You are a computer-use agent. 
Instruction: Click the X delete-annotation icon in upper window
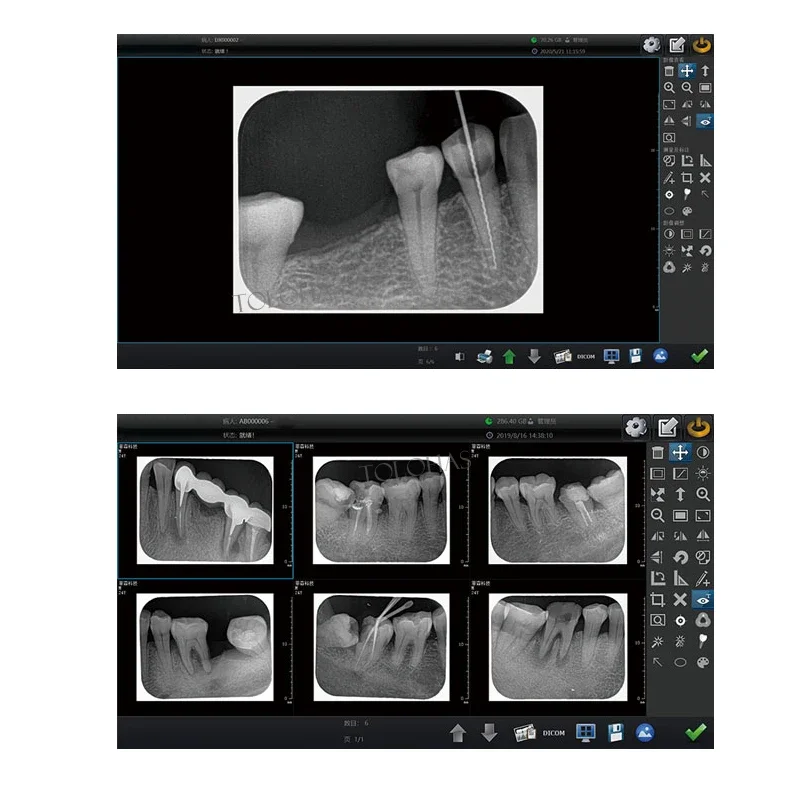tap(705, 178)
